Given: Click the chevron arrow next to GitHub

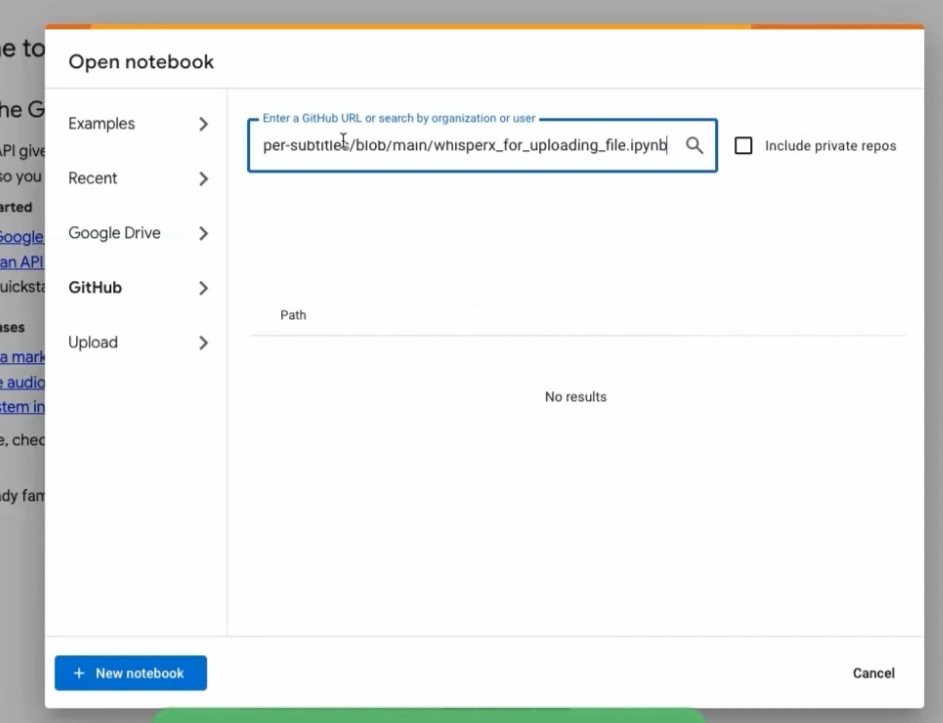Looking at the screenshot, I should 203,288.
